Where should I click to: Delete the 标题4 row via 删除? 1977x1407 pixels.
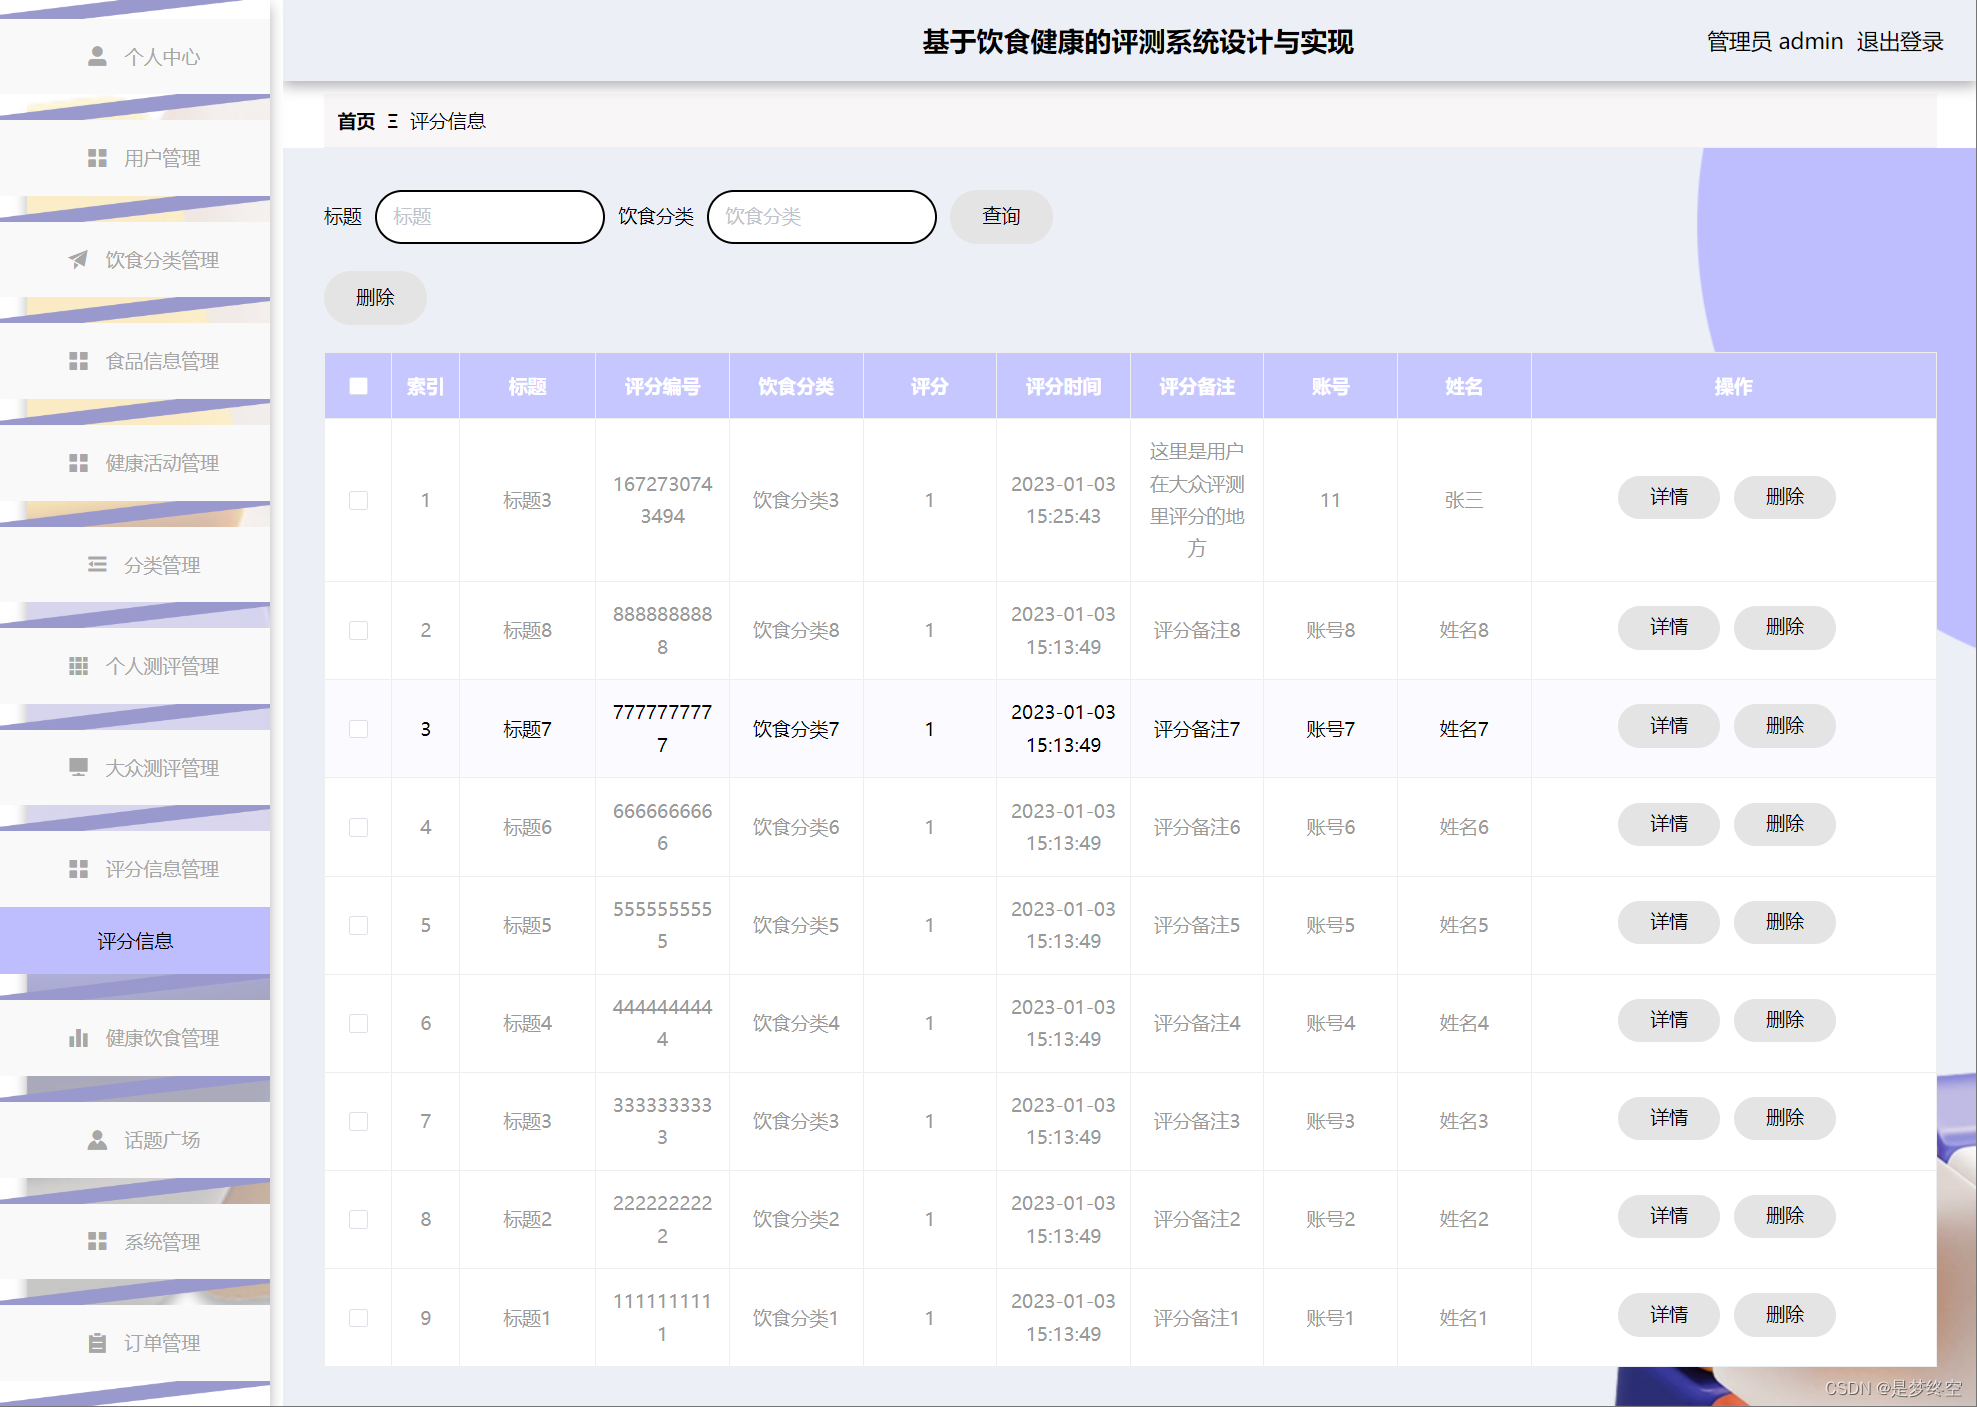(1784, 1020)
